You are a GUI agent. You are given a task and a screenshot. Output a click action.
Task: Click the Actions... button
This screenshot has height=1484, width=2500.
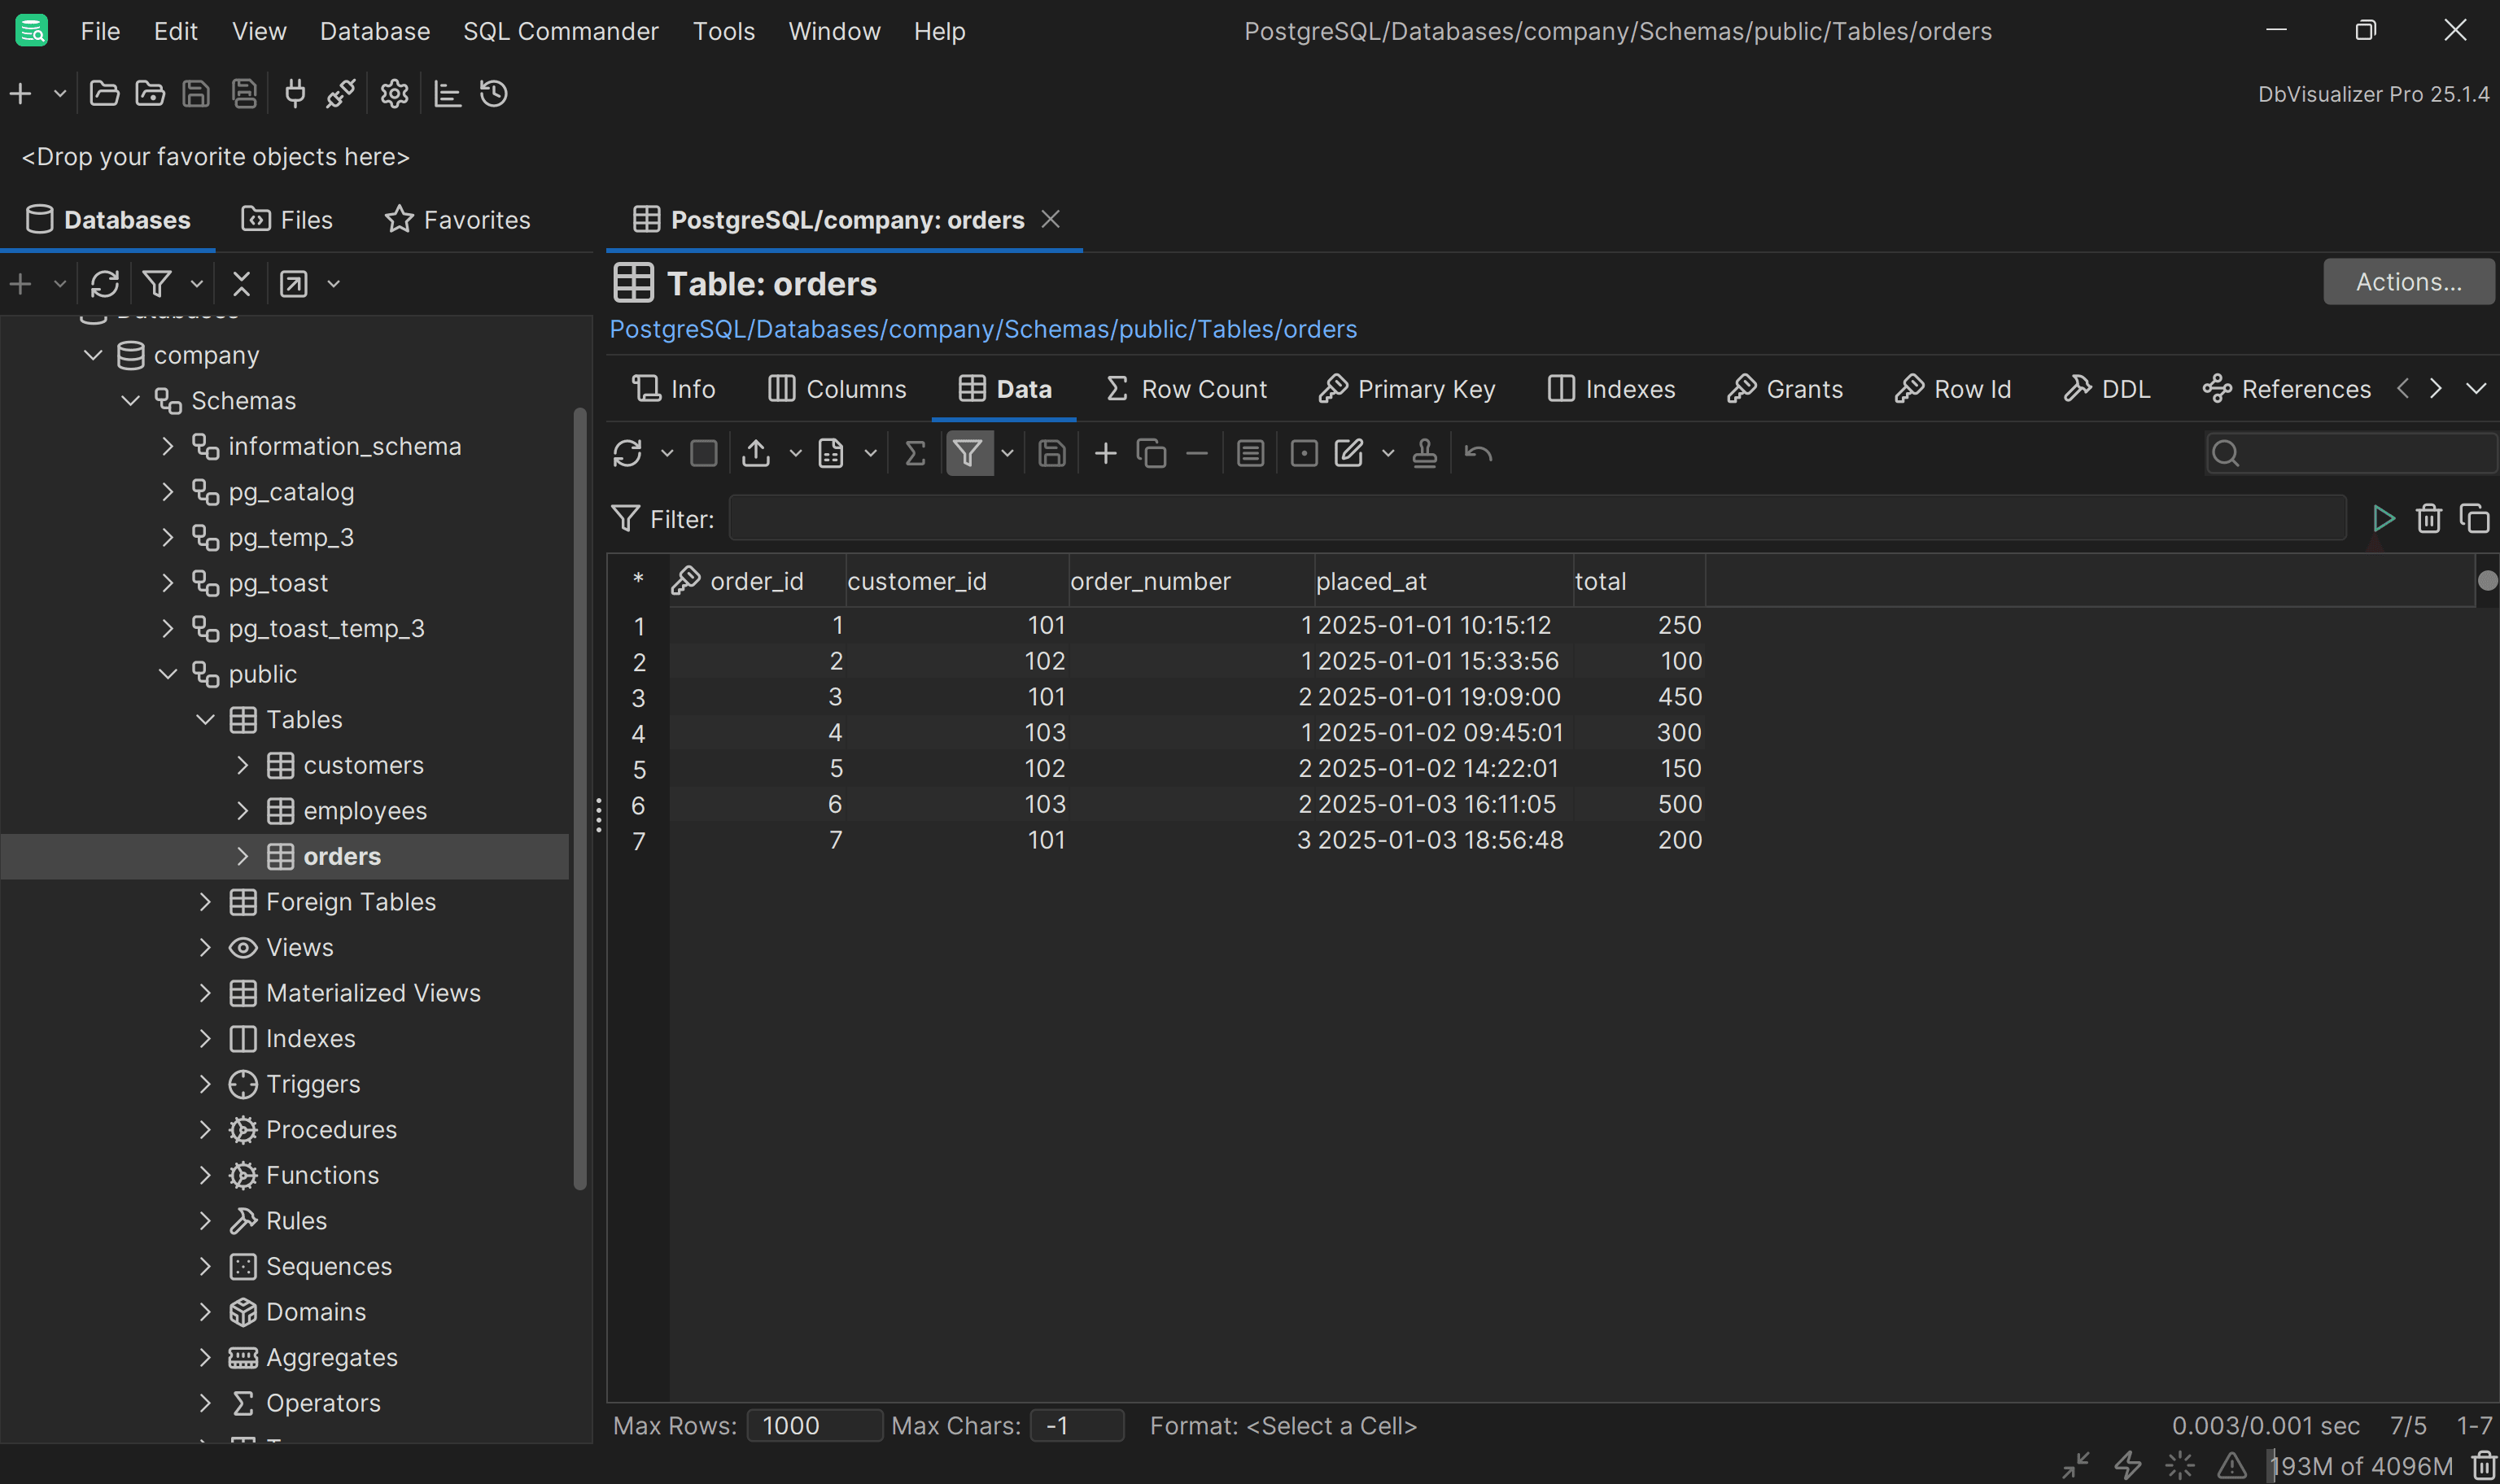point(2407,282)
